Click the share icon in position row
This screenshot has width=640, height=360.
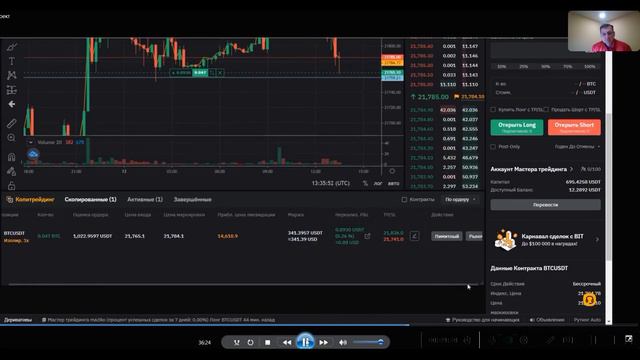point(367,236)
